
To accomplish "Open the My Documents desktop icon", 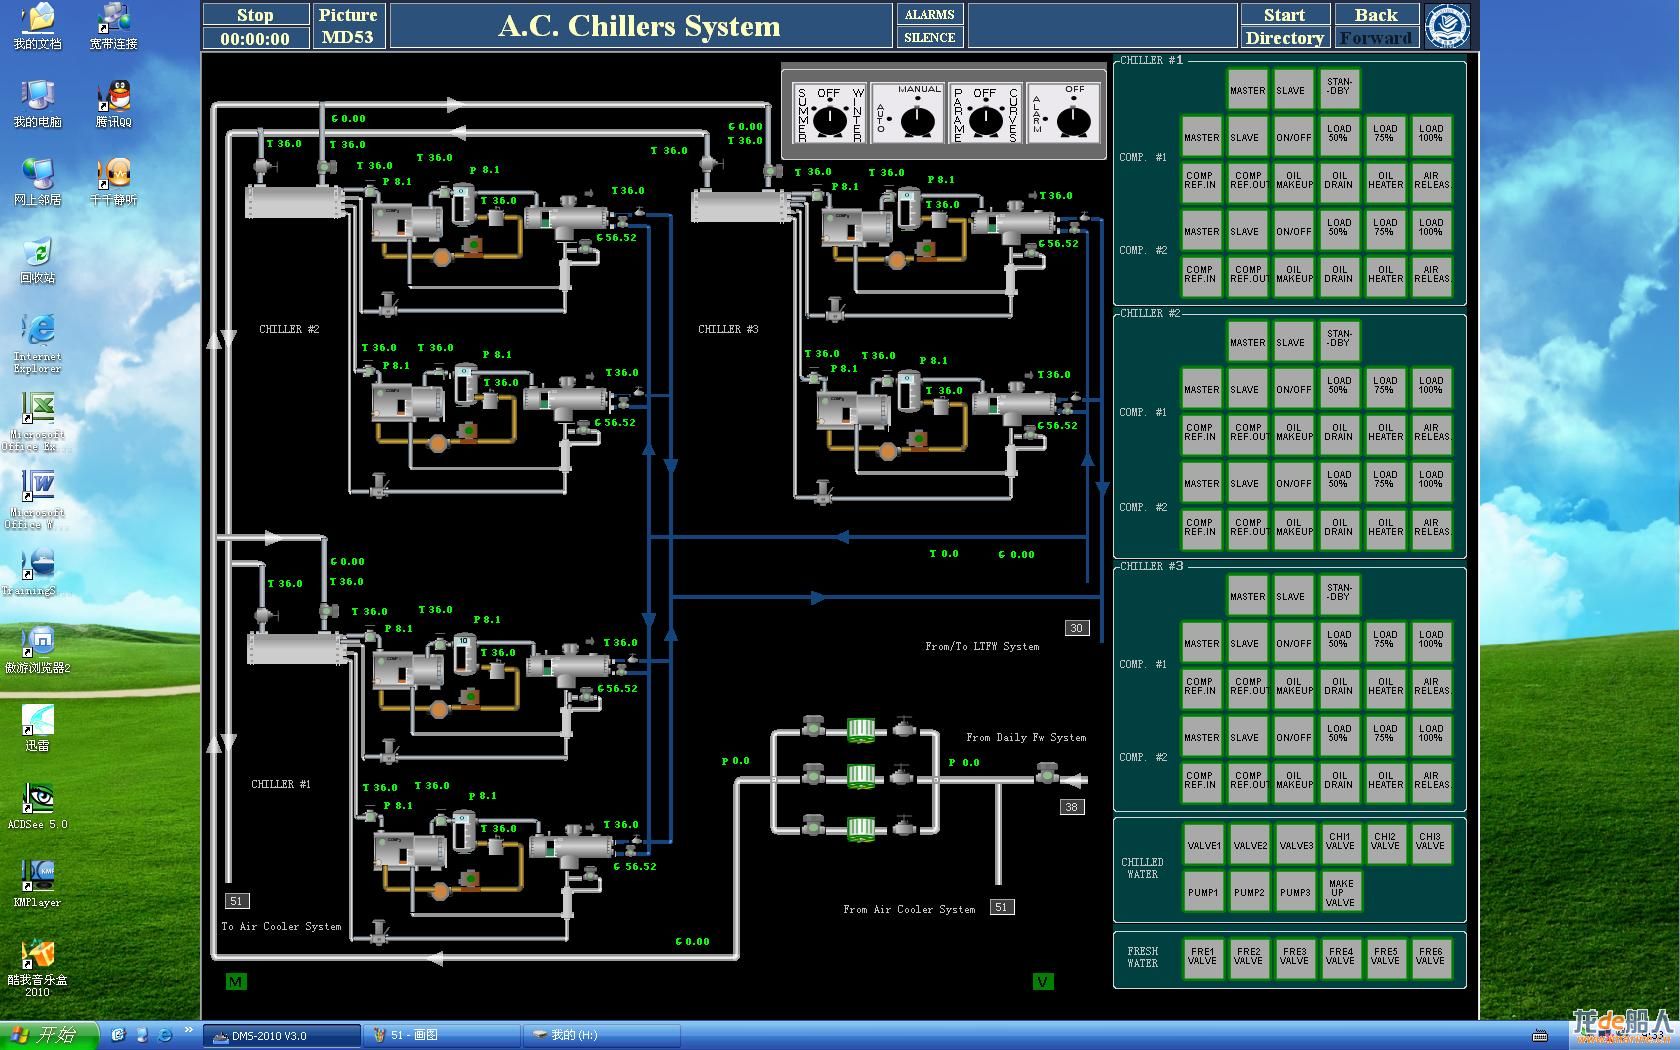I will click(37, 26).
